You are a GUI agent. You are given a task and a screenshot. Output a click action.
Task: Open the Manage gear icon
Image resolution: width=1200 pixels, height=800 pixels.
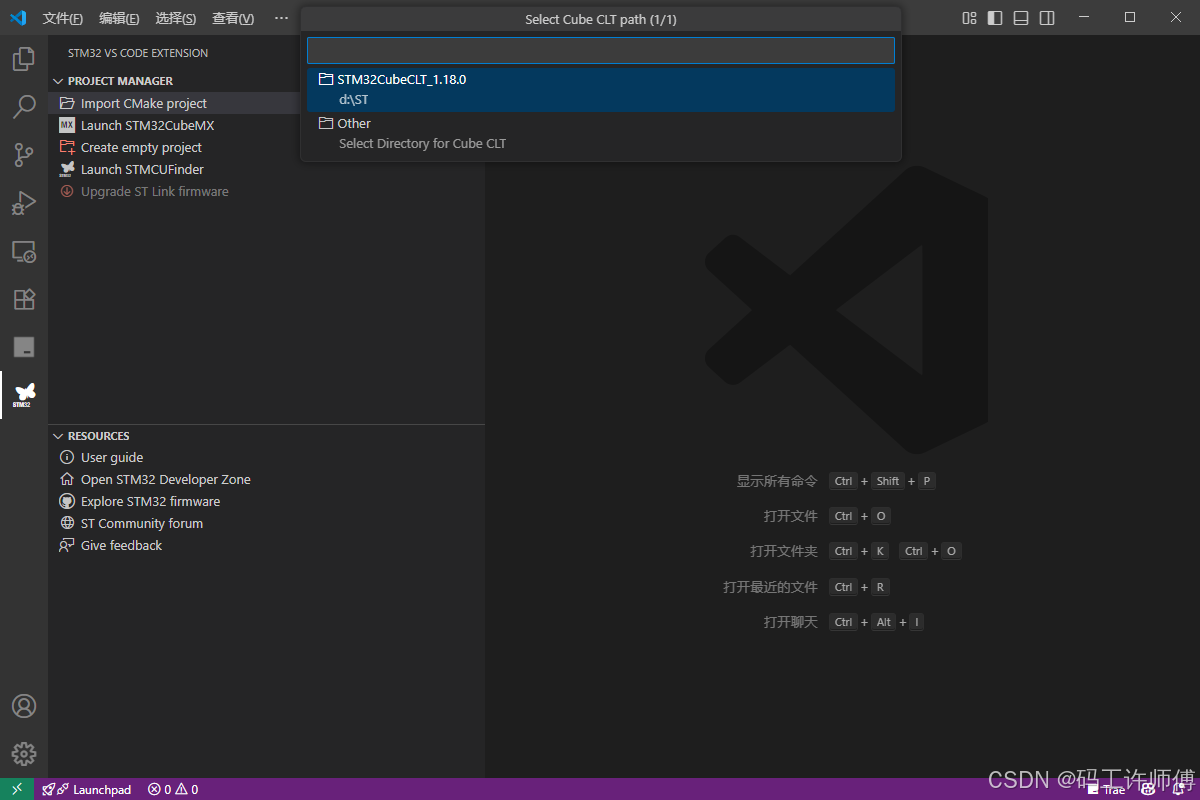click(24, 754)
